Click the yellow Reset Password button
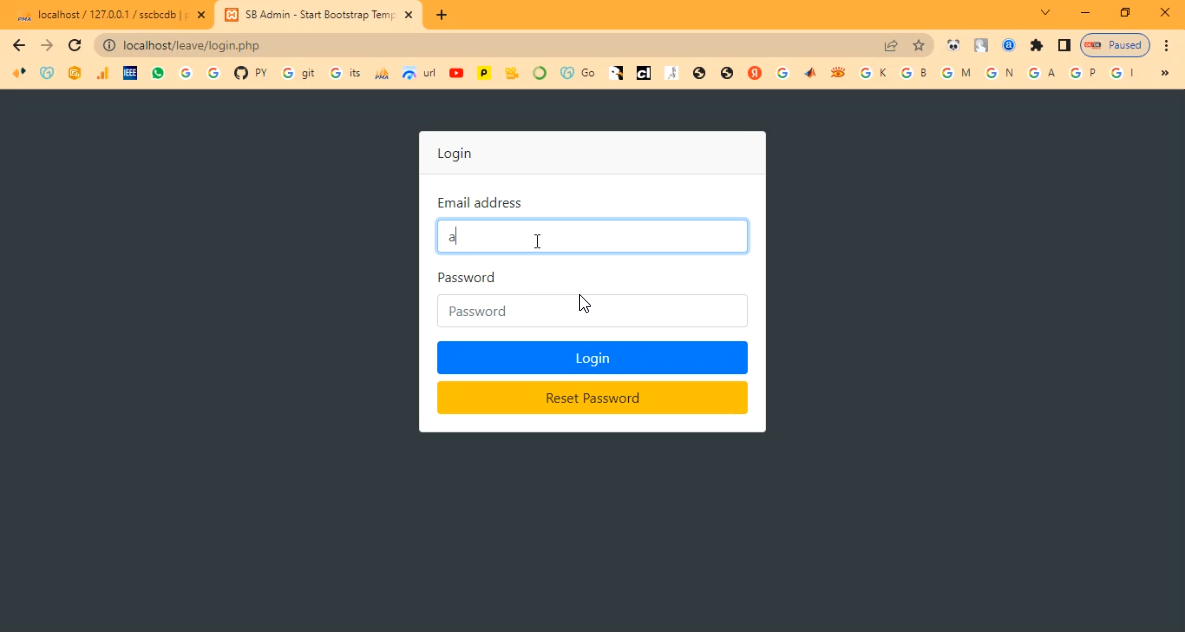1185x632 pixels. [592, 398]
